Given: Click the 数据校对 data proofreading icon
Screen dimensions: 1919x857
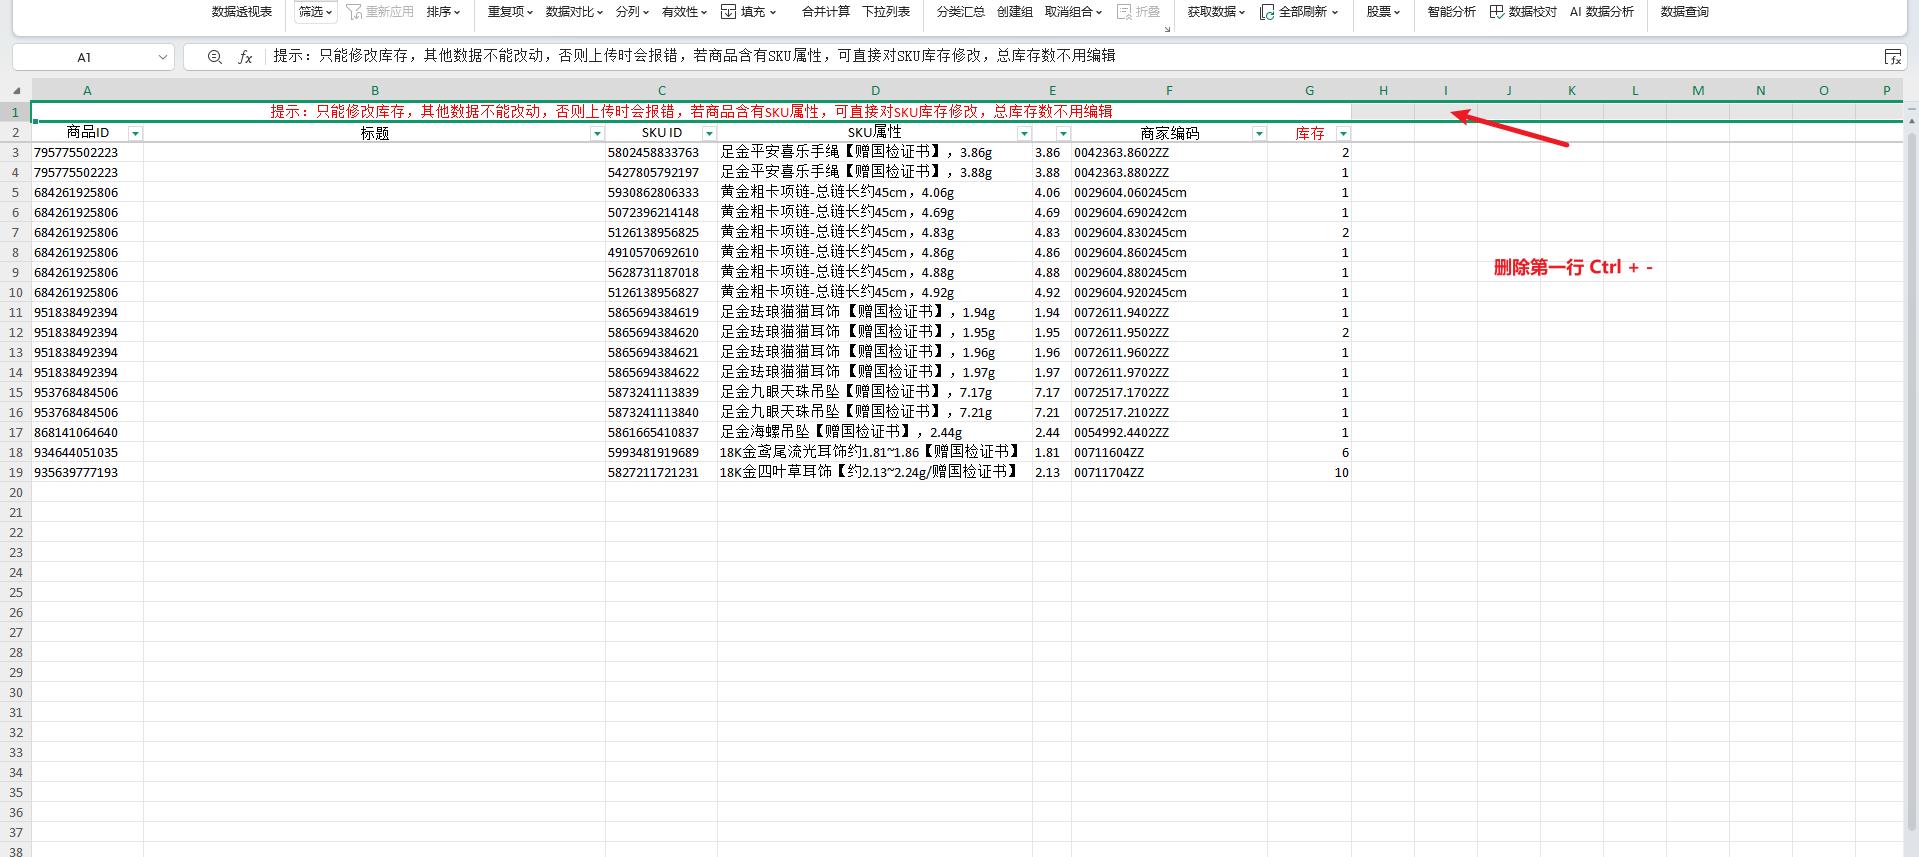Looking at the screenshot, I should click(x=1497, y=12).
